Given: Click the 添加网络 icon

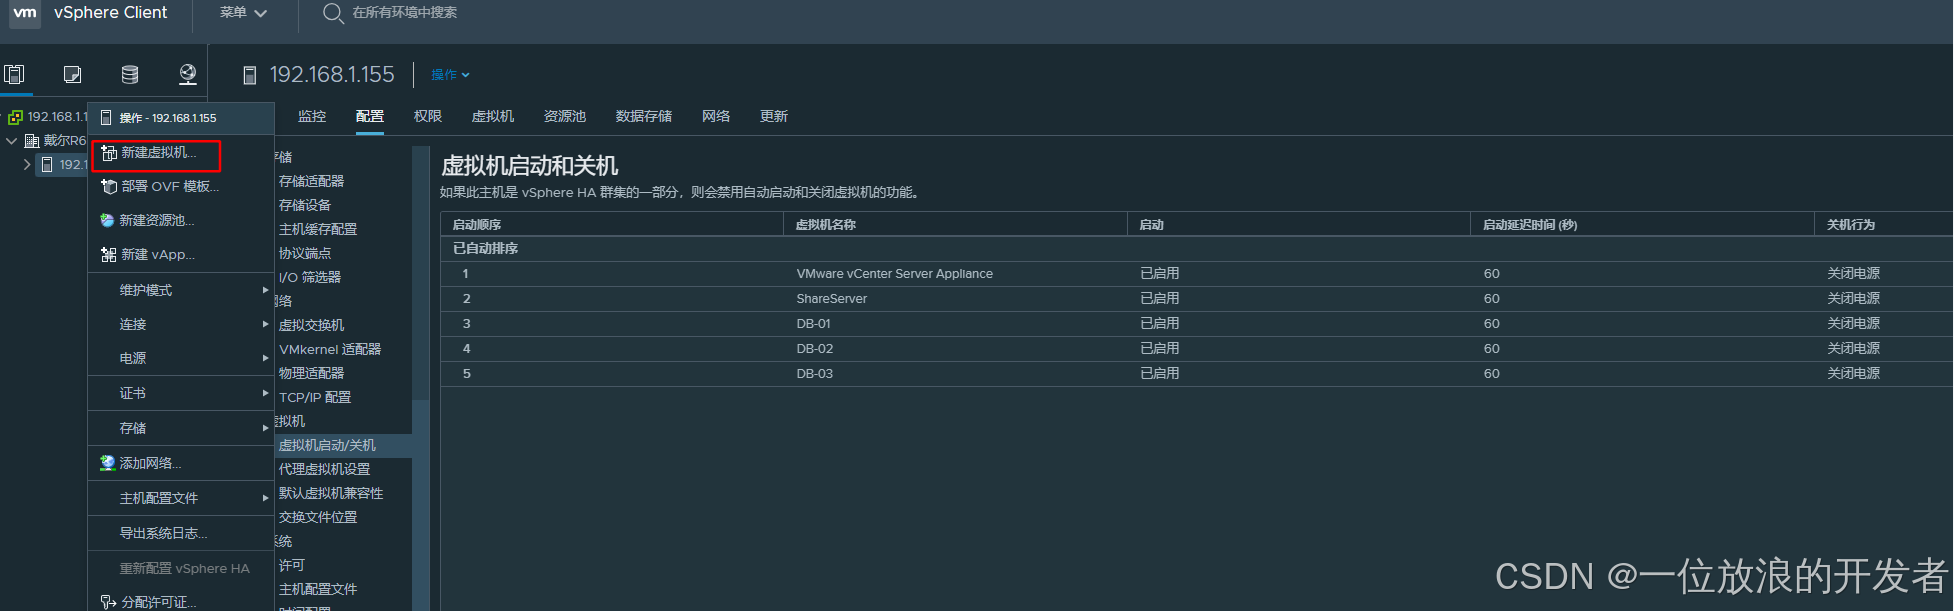Looking at the screenshot, I should [x=108, y=463].
